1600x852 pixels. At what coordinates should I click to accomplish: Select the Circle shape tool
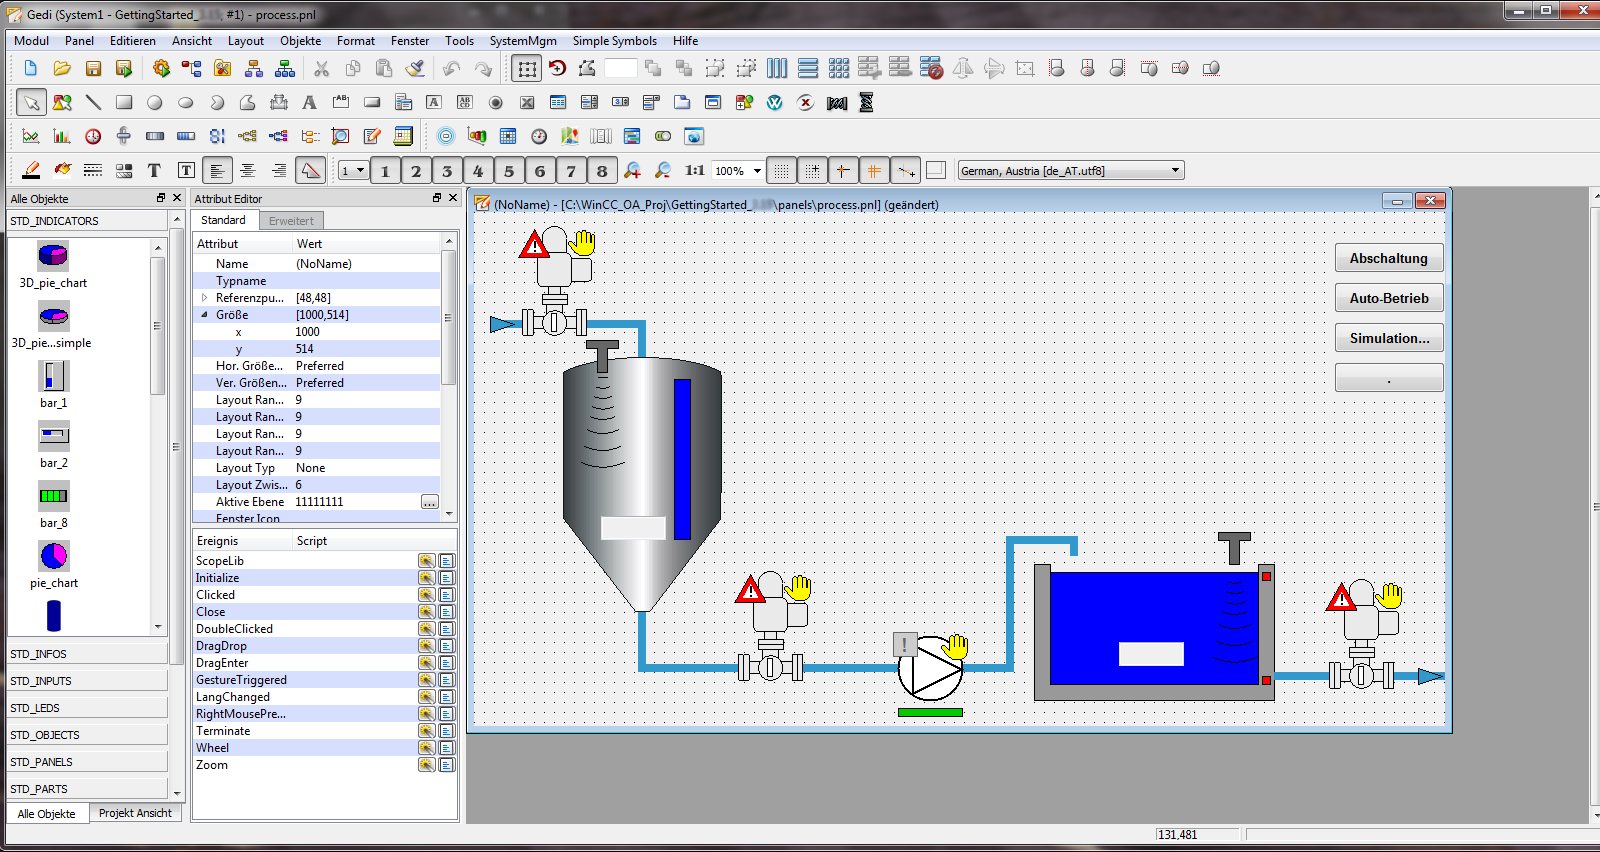point(155,103)
